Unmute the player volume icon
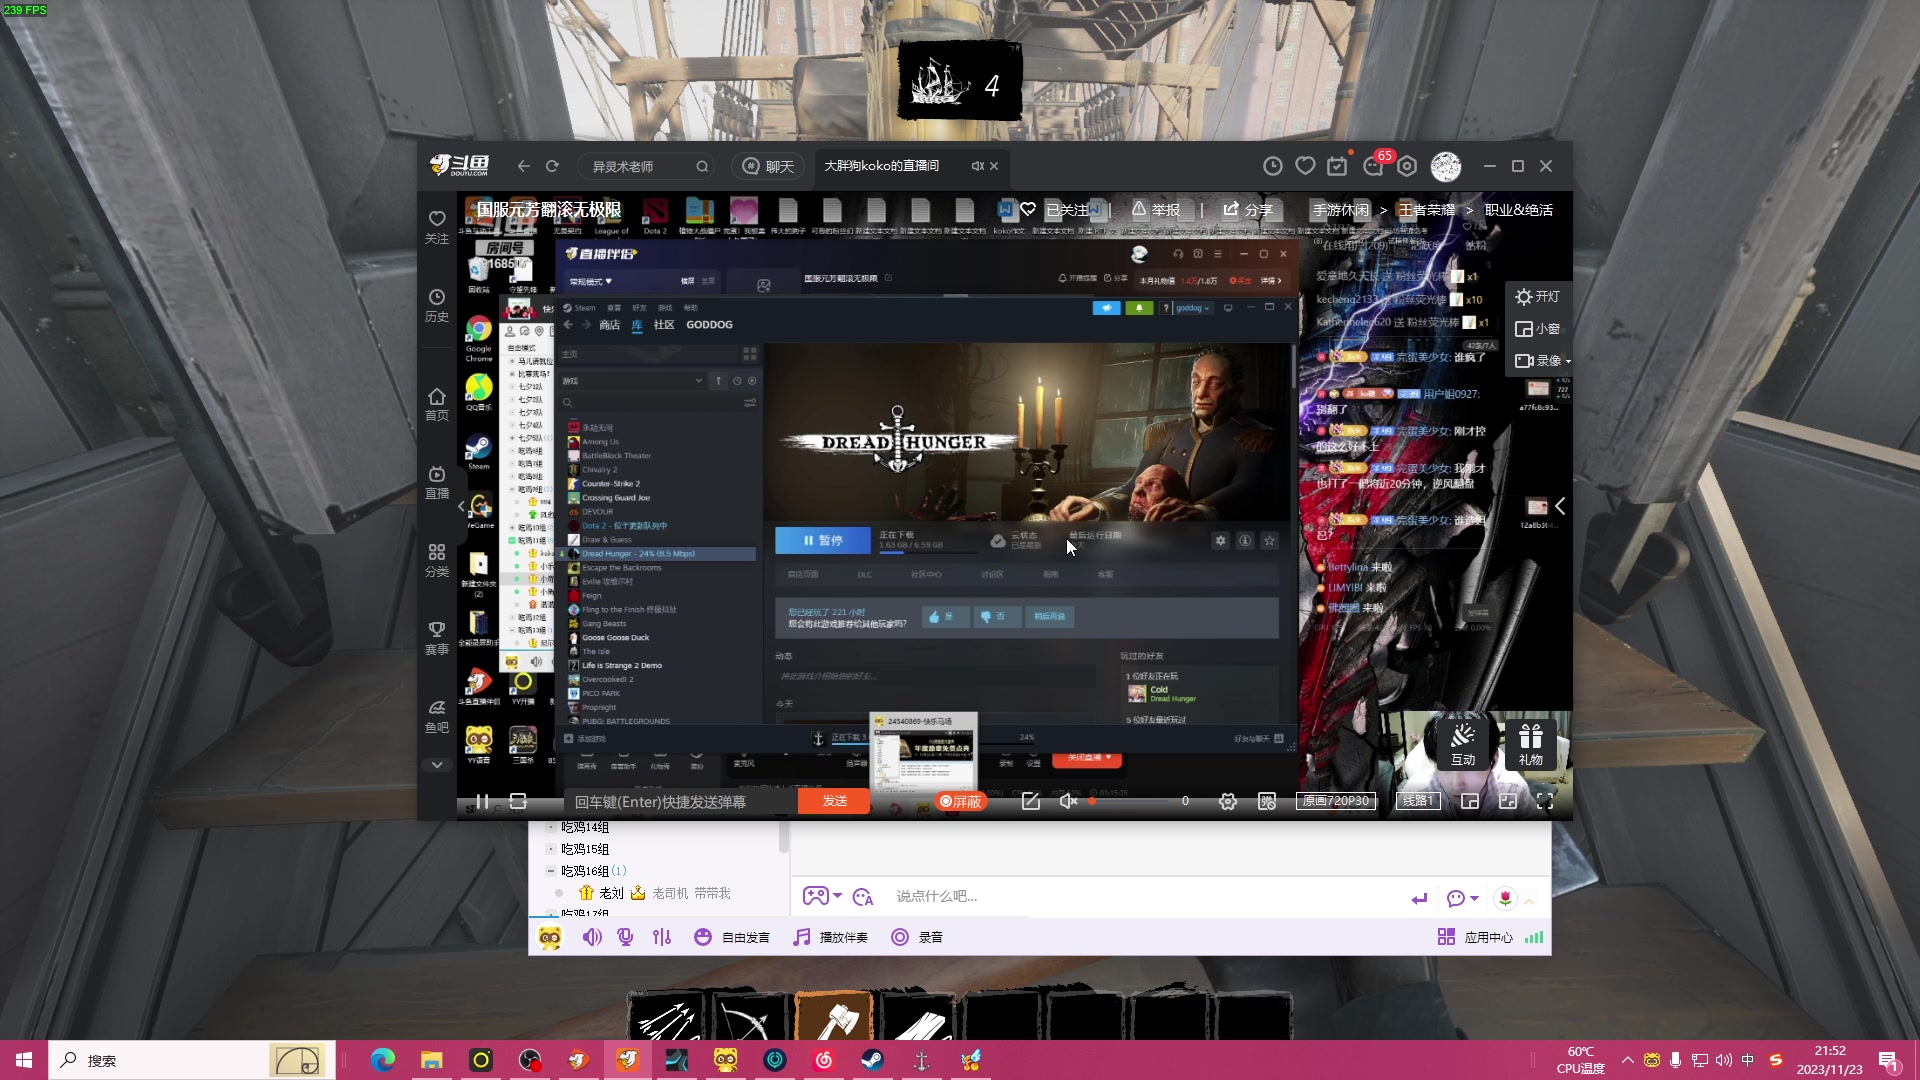The image size is (1920, 1080). pos(1068,801)
